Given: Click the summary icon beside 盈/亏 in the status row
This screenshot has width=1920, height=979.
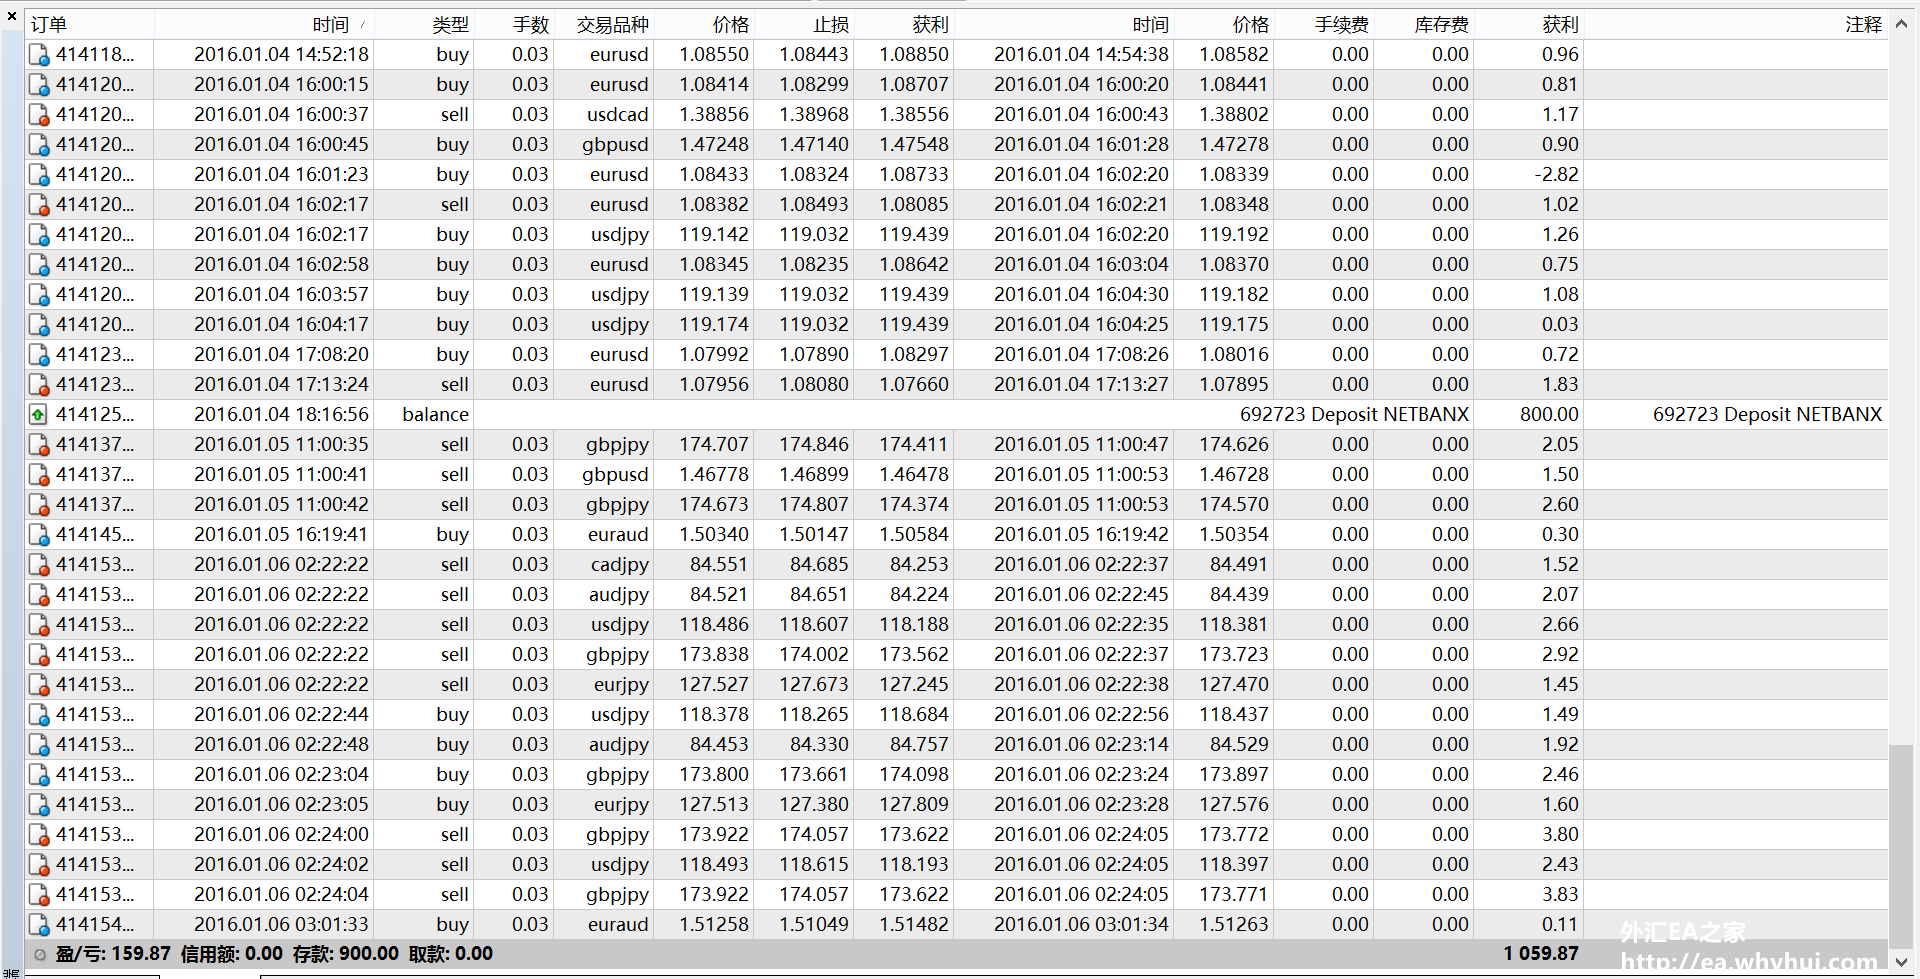Looking at the screenshot, I should point(40,954).
